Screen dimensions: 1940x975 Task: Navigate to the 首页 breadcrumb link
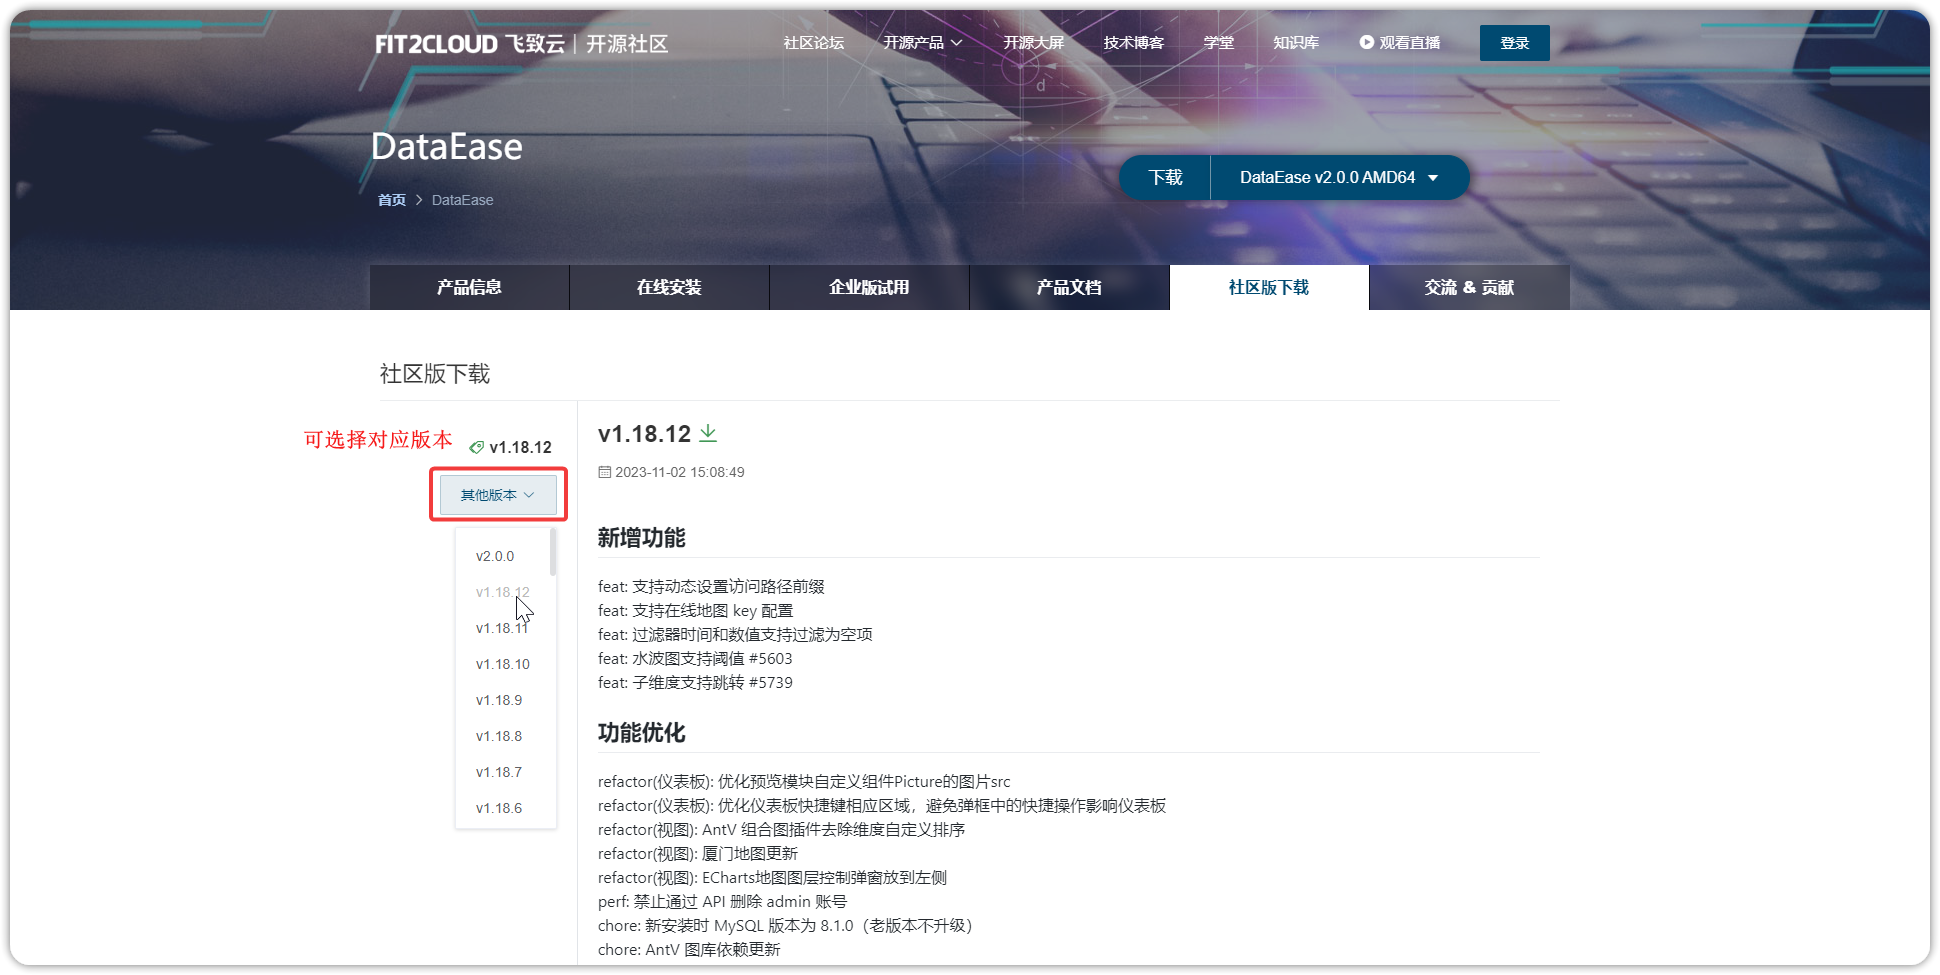391,199
